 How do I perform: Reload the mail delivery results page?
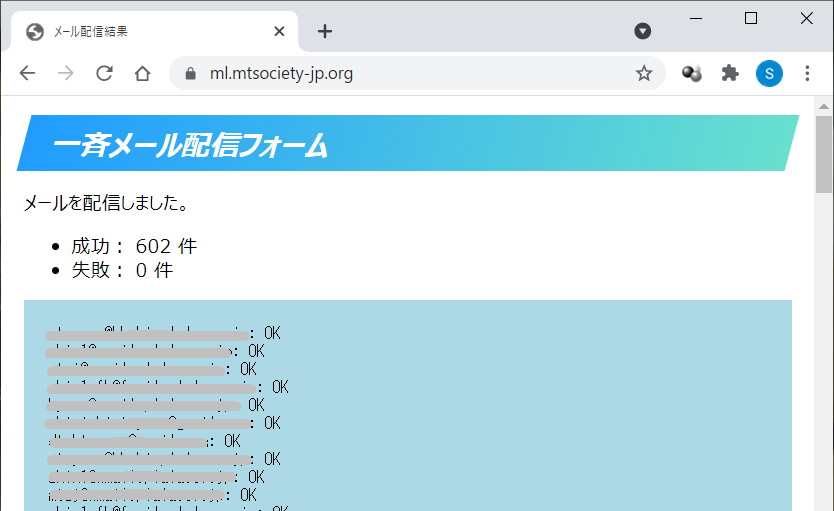tap(104, 73)
